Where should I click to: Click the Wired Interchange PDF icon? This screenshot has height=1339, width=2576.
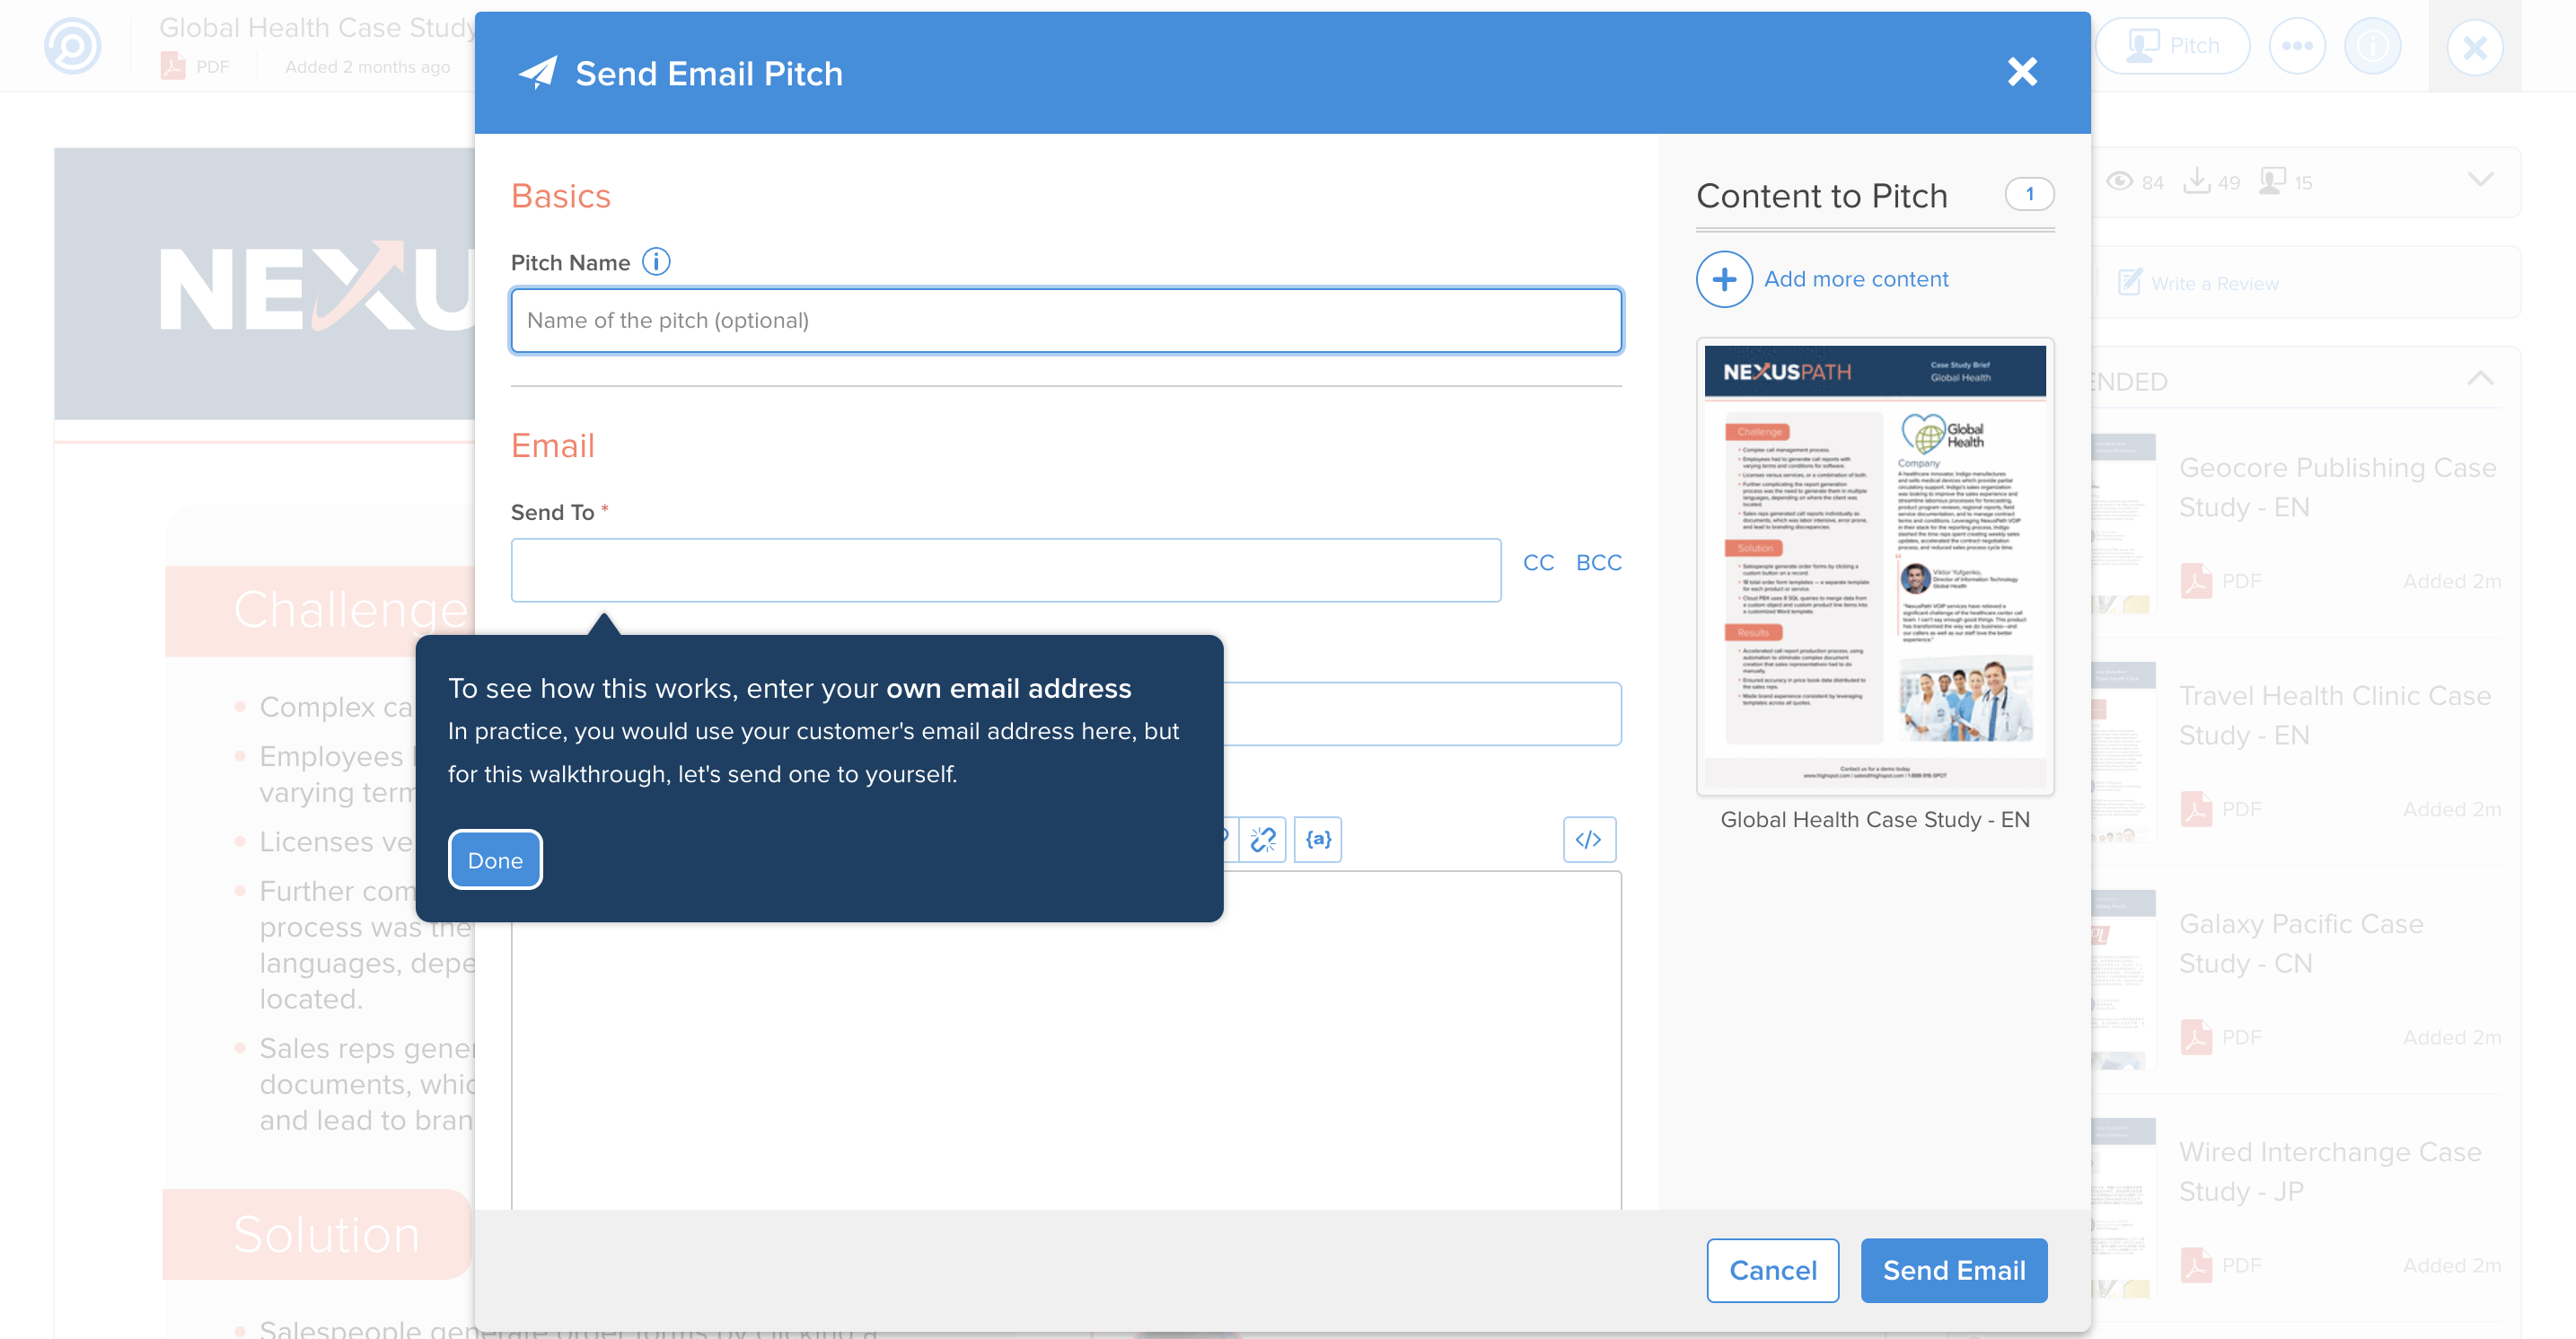click(x=2195, y=1264)
